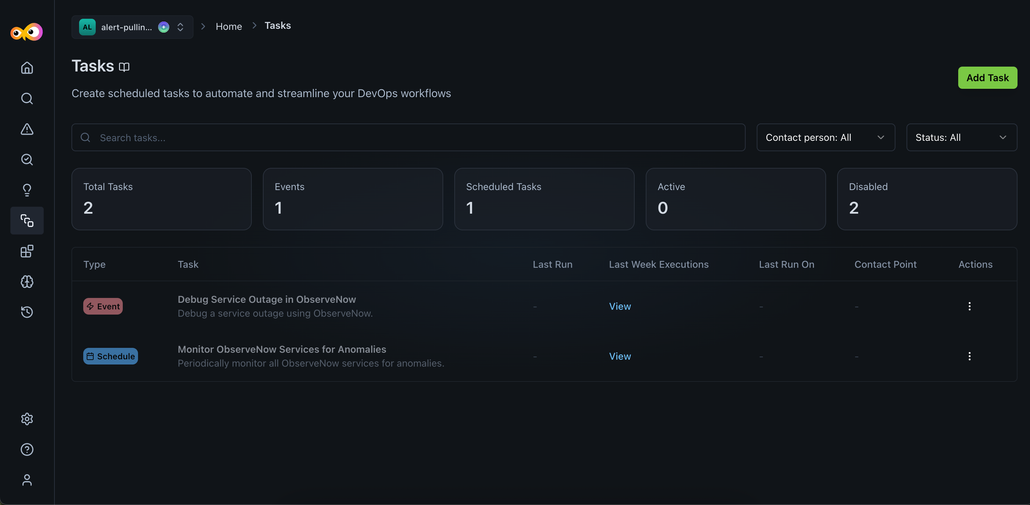The width and height of the screenshot is (1030, 505).
Task: Open the magnifier with checkmark sidebar icon
Action: tap(27, 160)
